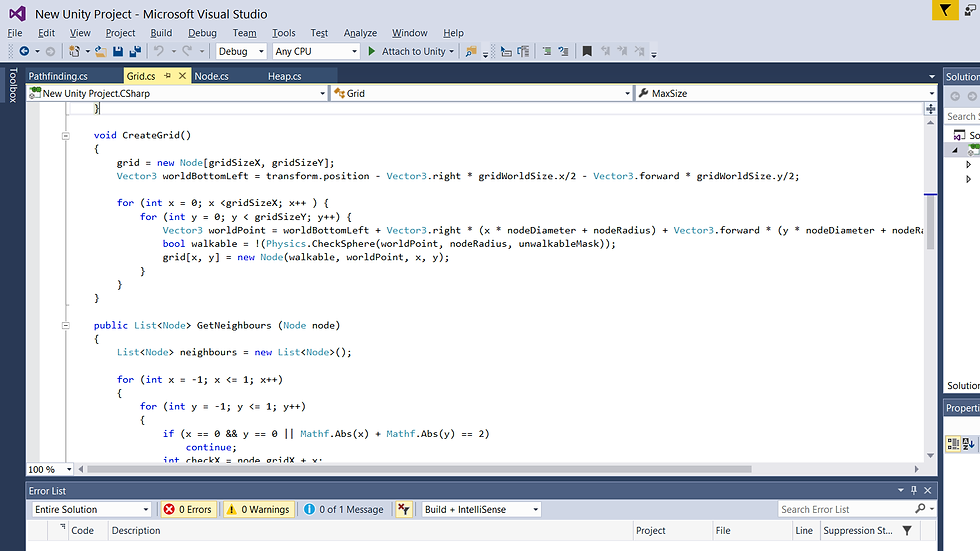Toggle the 0 Warnings filter button
This screenshot has width=980, height=551.
coord(259,509)
